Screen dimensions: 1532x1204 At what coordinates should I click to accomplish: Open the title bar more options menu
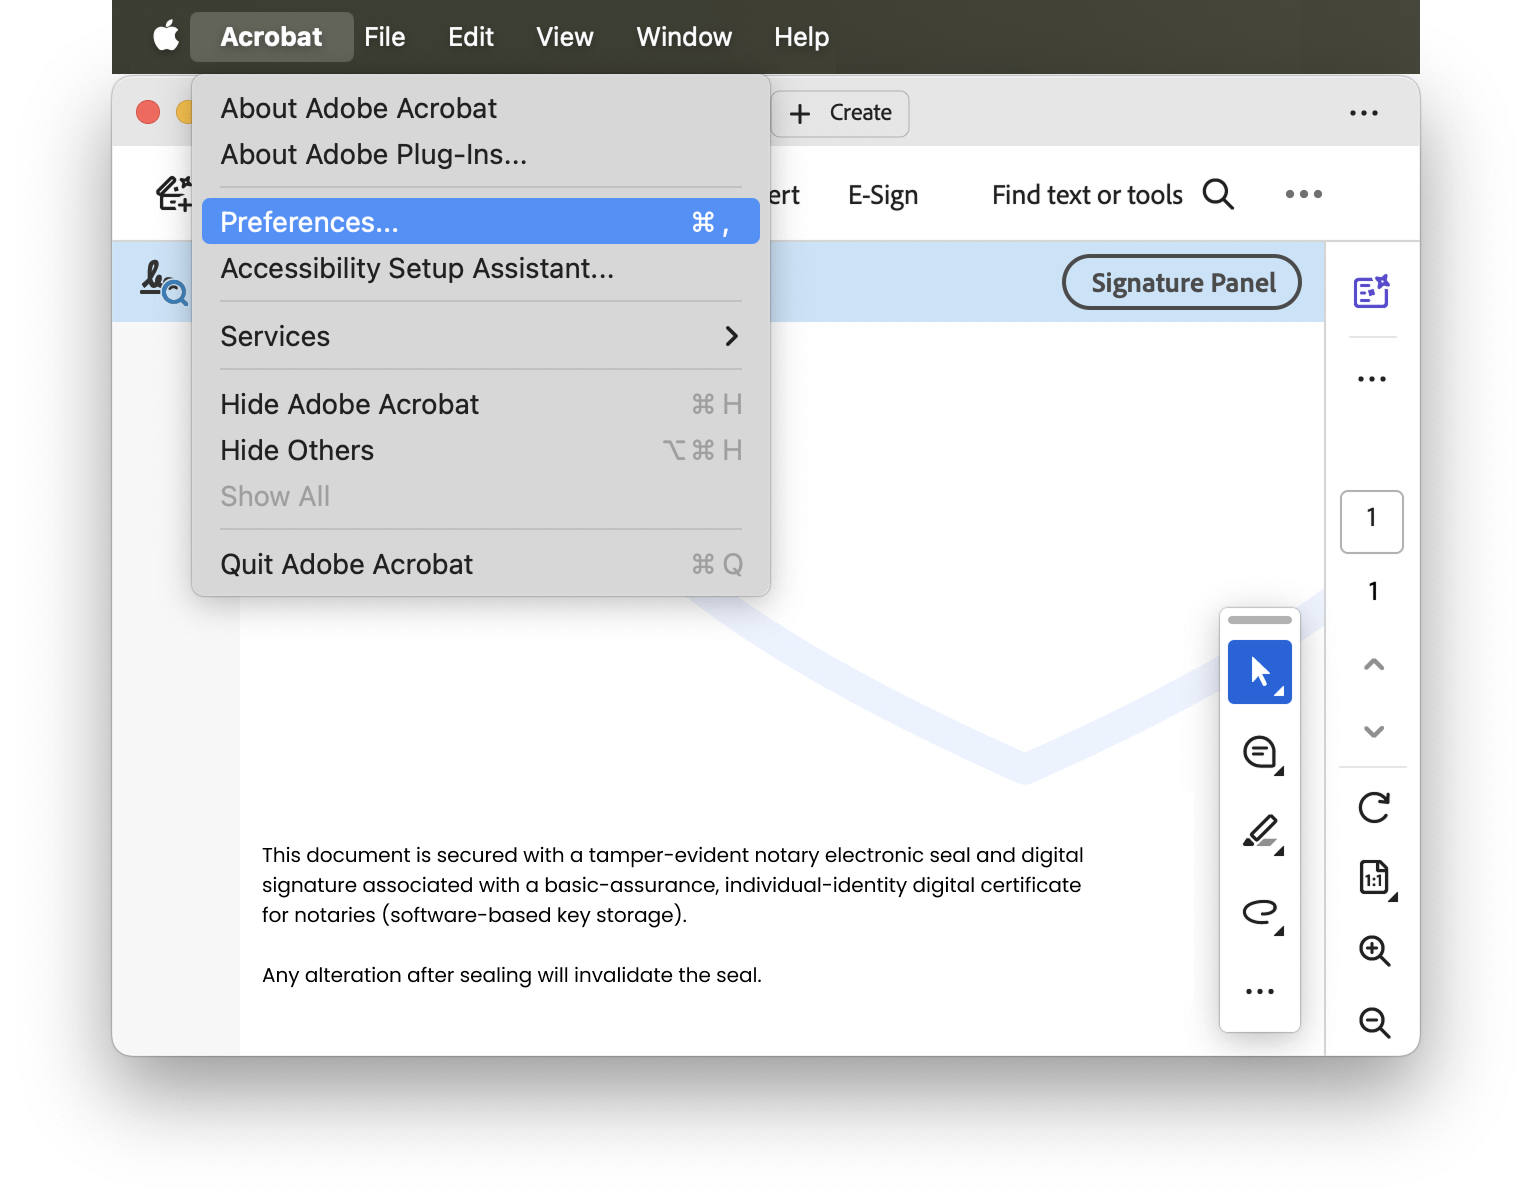pos(1363,113)
